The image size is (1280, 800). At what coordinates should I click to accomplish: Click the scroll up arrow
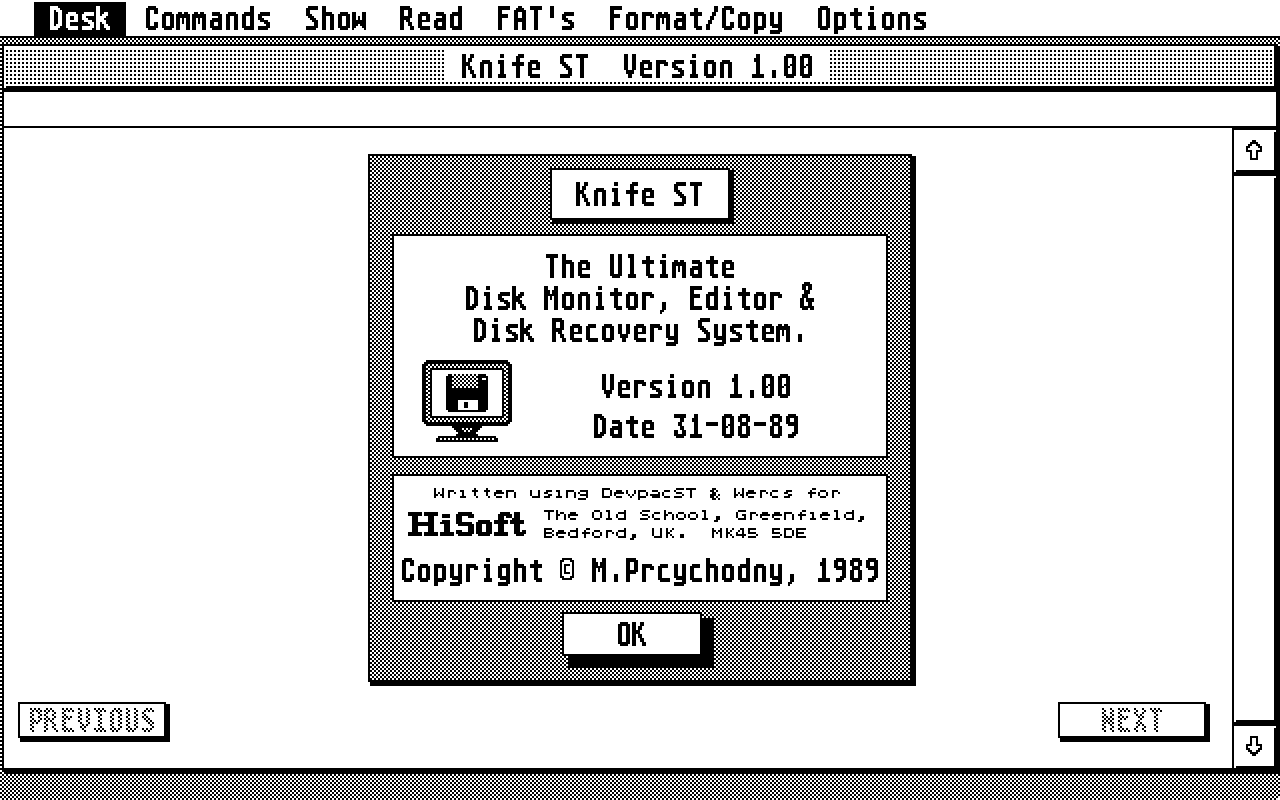coord(1254,151)
